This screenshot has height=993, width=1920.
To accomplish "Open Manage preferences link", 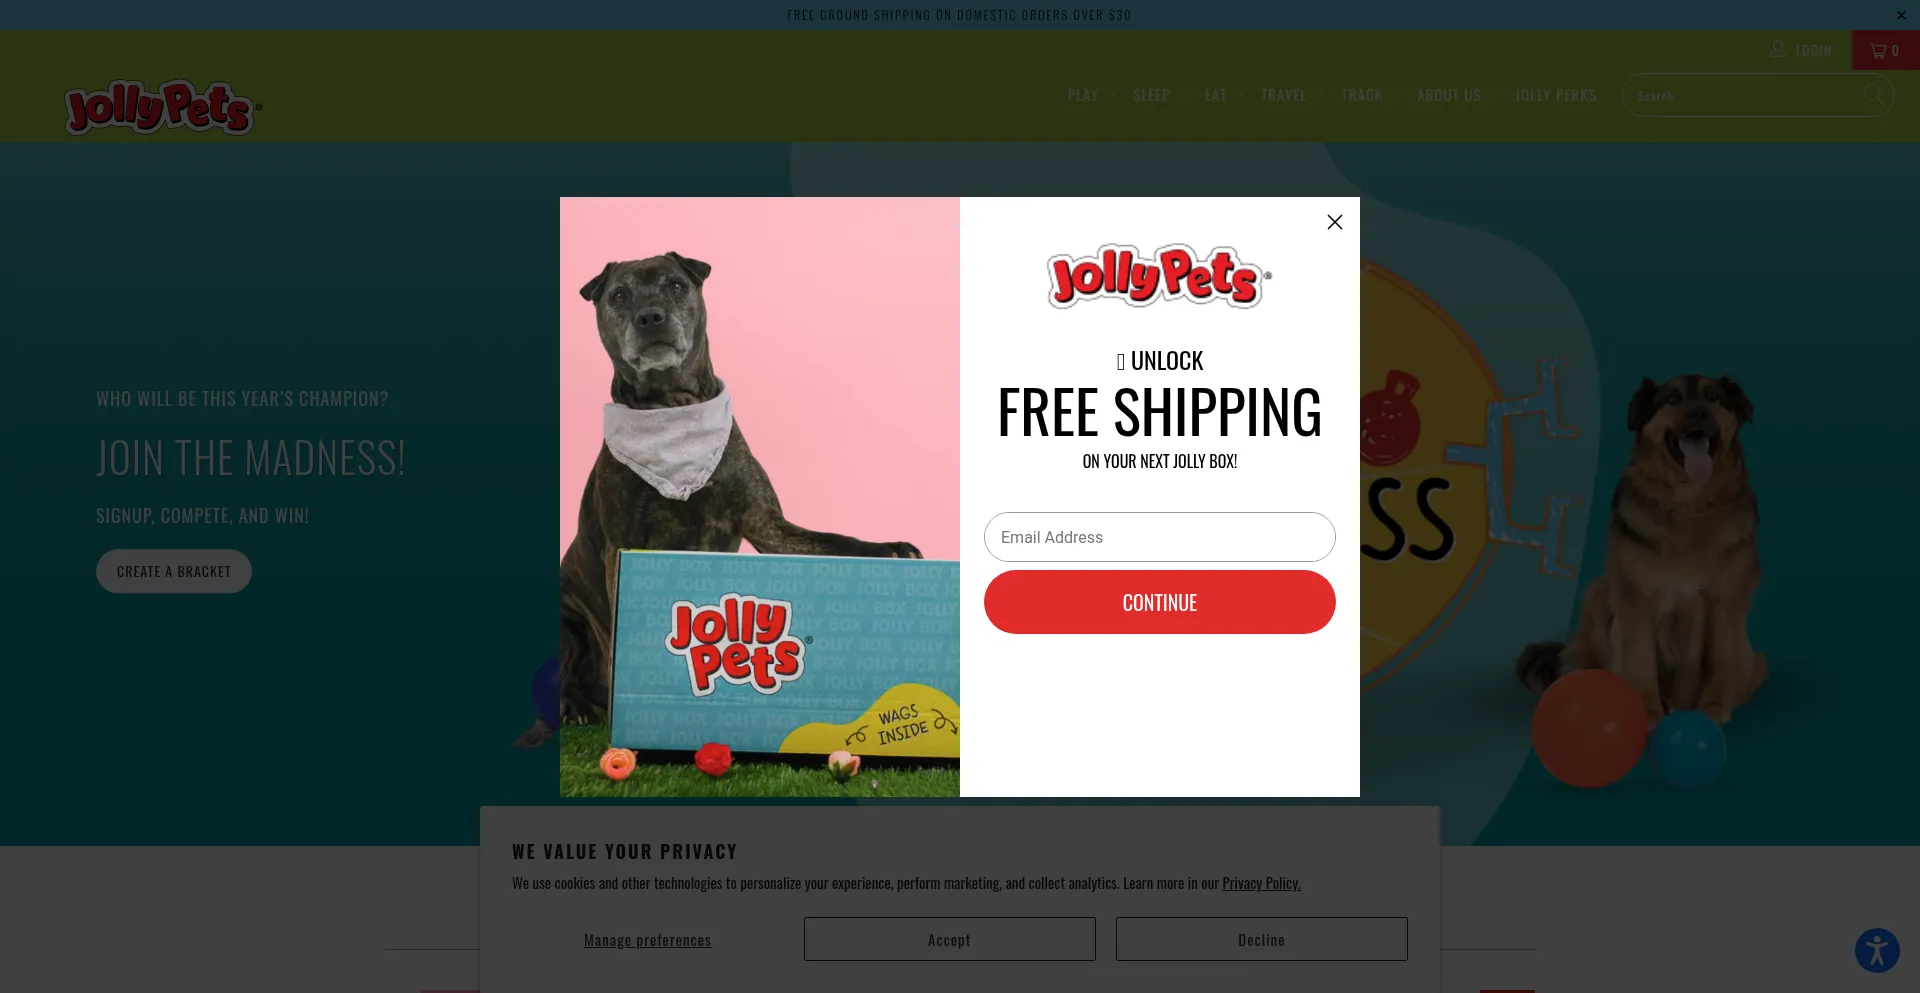I will (x=647, y=940).
